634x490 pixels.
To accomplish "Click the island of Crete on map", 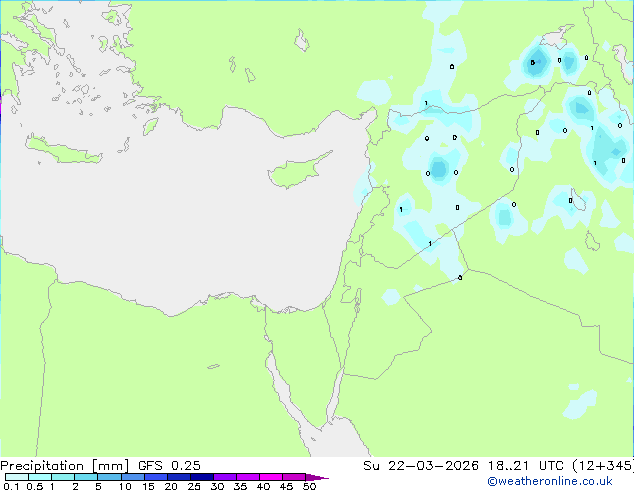I will (63, 150).
